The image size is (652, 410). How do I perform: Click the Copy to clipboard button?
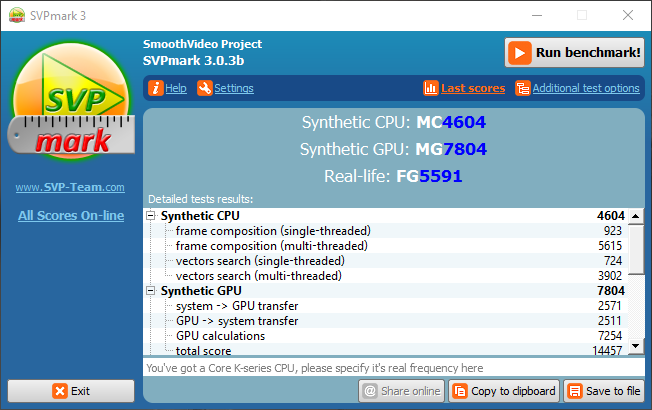pyautogui.click(x=504, y=391)
